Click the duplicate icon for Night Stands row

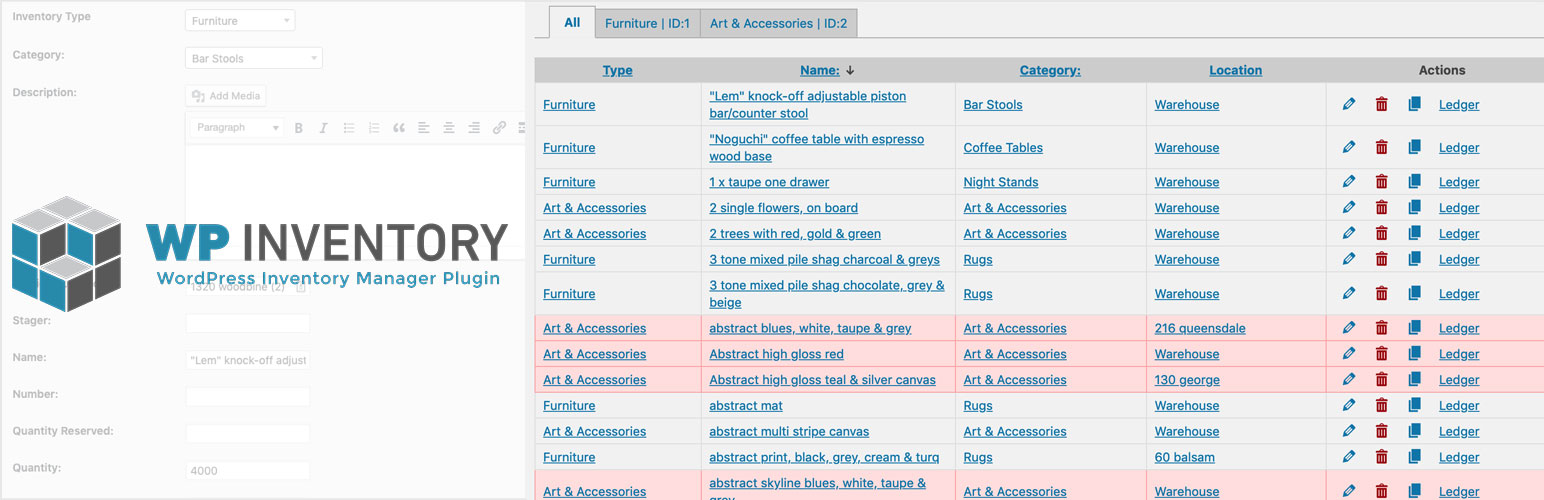pyautogui.click(x=1414, y=182)
